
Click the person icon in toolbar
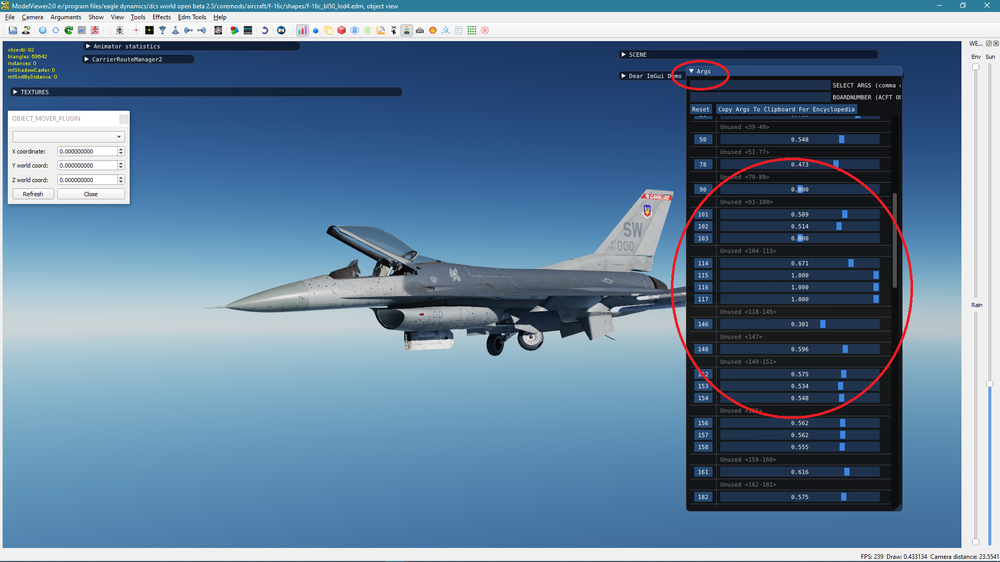click(26, 30)
